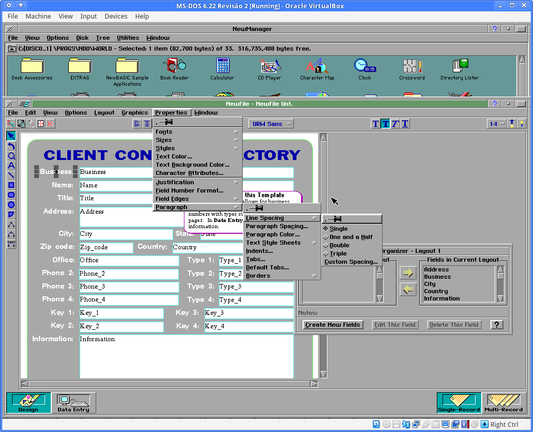Open the font size 14 dropdown
Screen dimensions: 533x432
[497, 124]
